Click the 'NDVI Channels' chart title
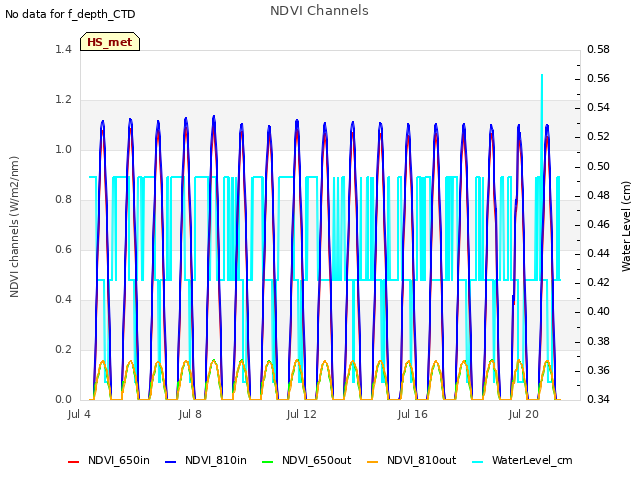This screenshot has height=480, width=640. (319, 11)
